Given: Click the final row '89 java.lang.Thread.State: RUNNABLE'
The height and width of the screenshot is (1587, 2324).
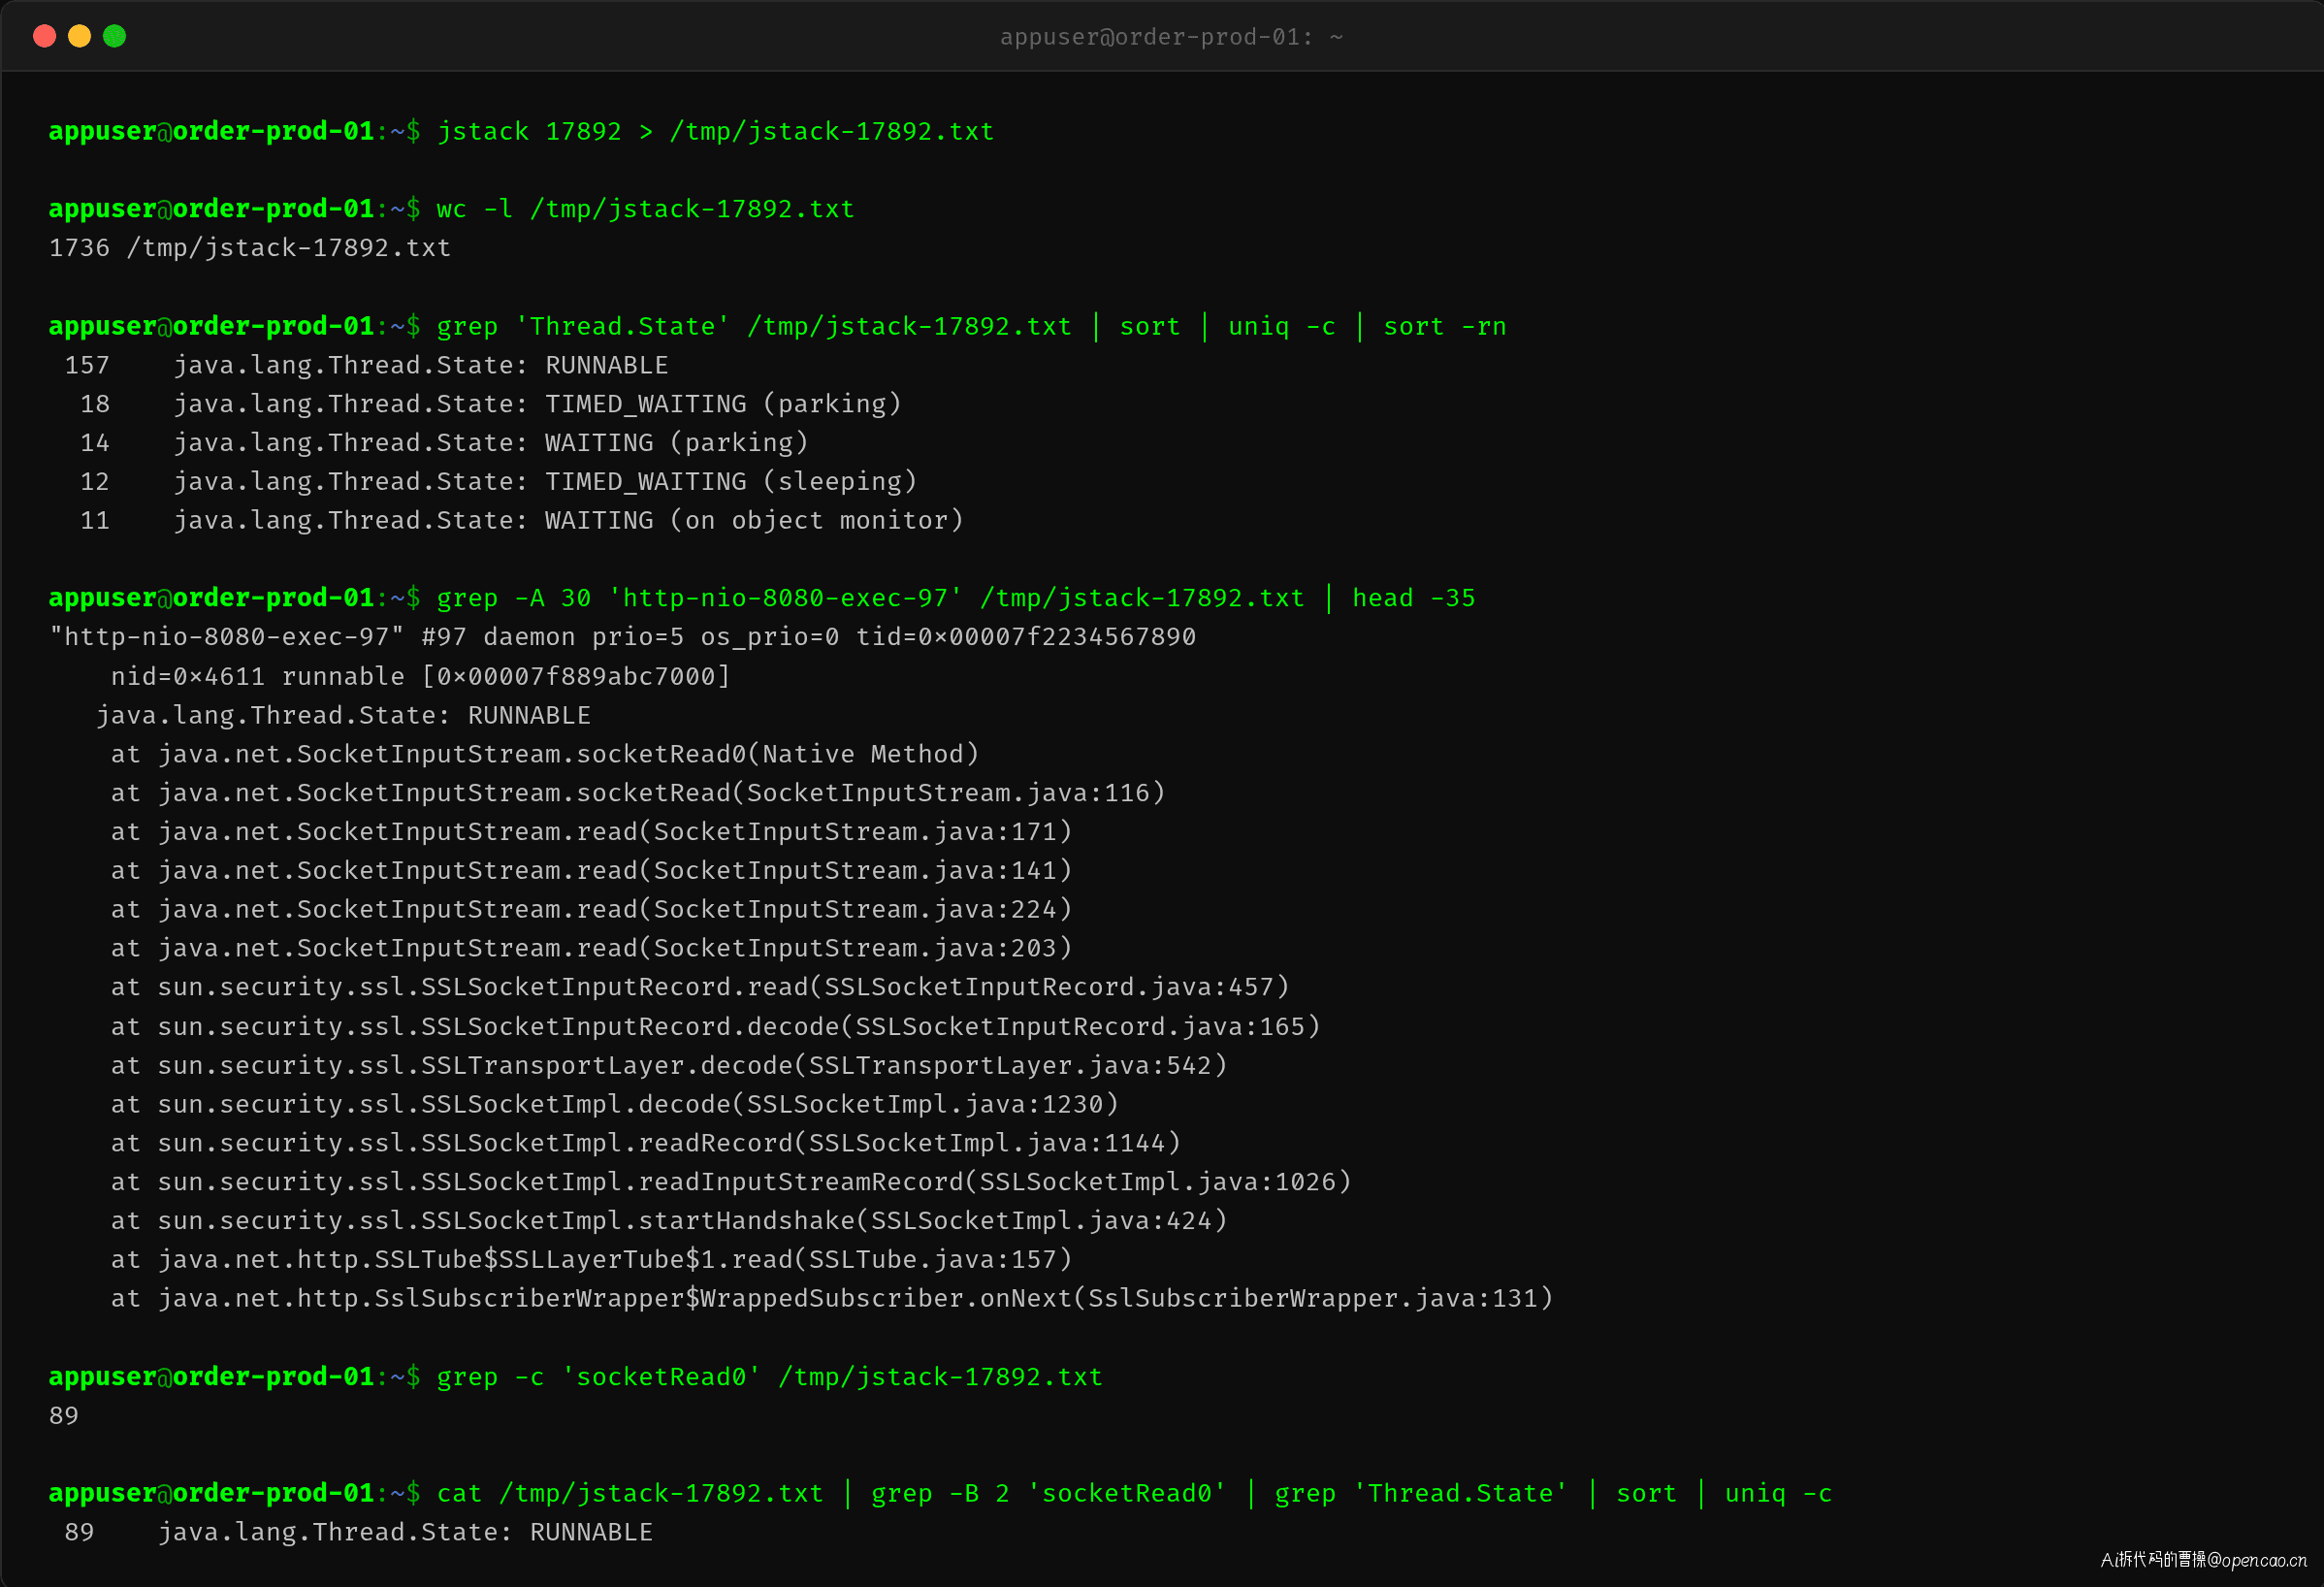Looking at the screenshot, I should pos(358,1533).
